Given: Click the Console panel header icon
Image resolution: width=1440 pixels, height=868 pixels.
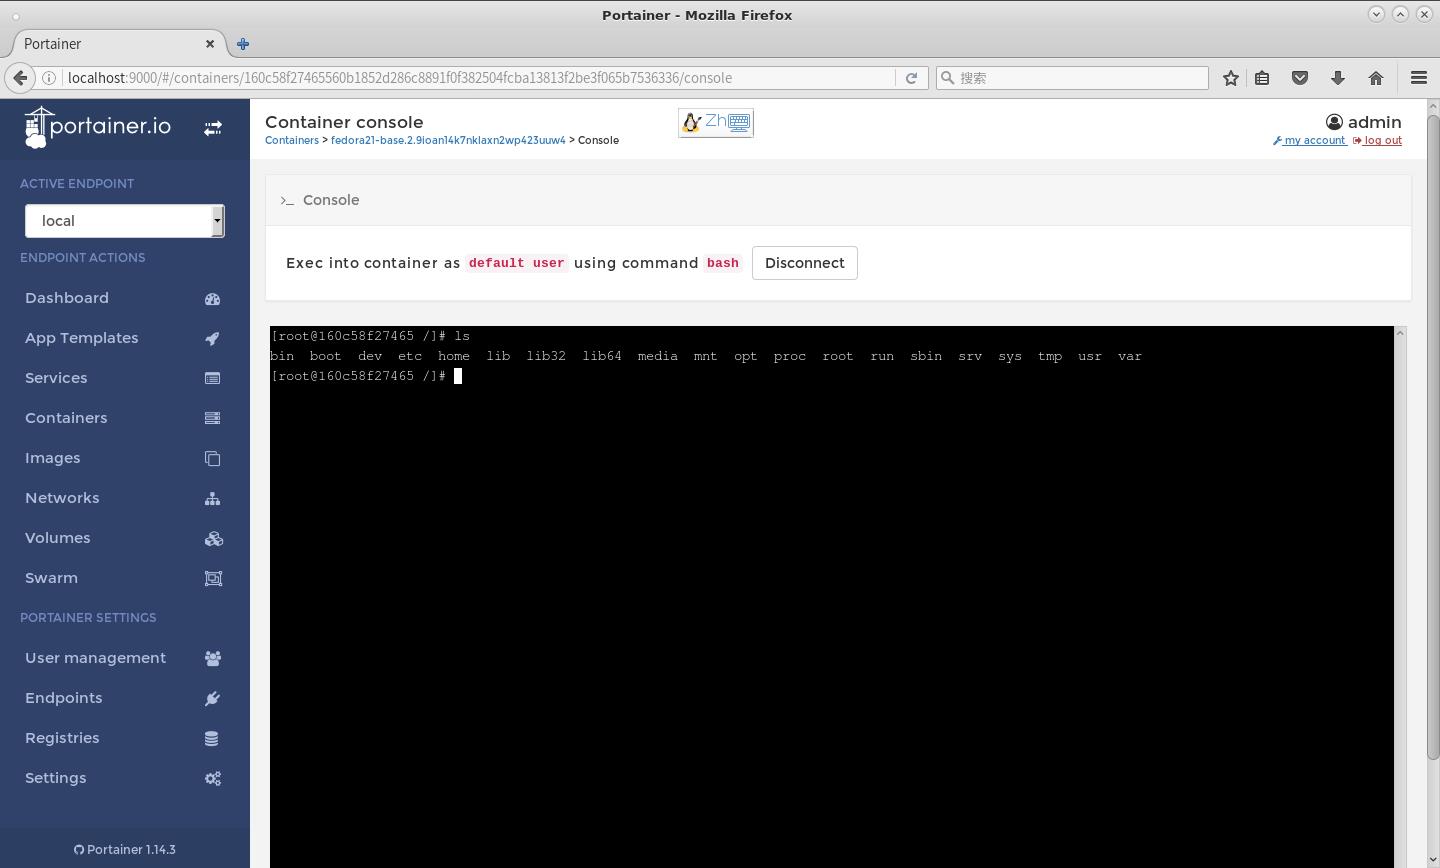Looking at the screenshot, I should click(x=287, y=201).
